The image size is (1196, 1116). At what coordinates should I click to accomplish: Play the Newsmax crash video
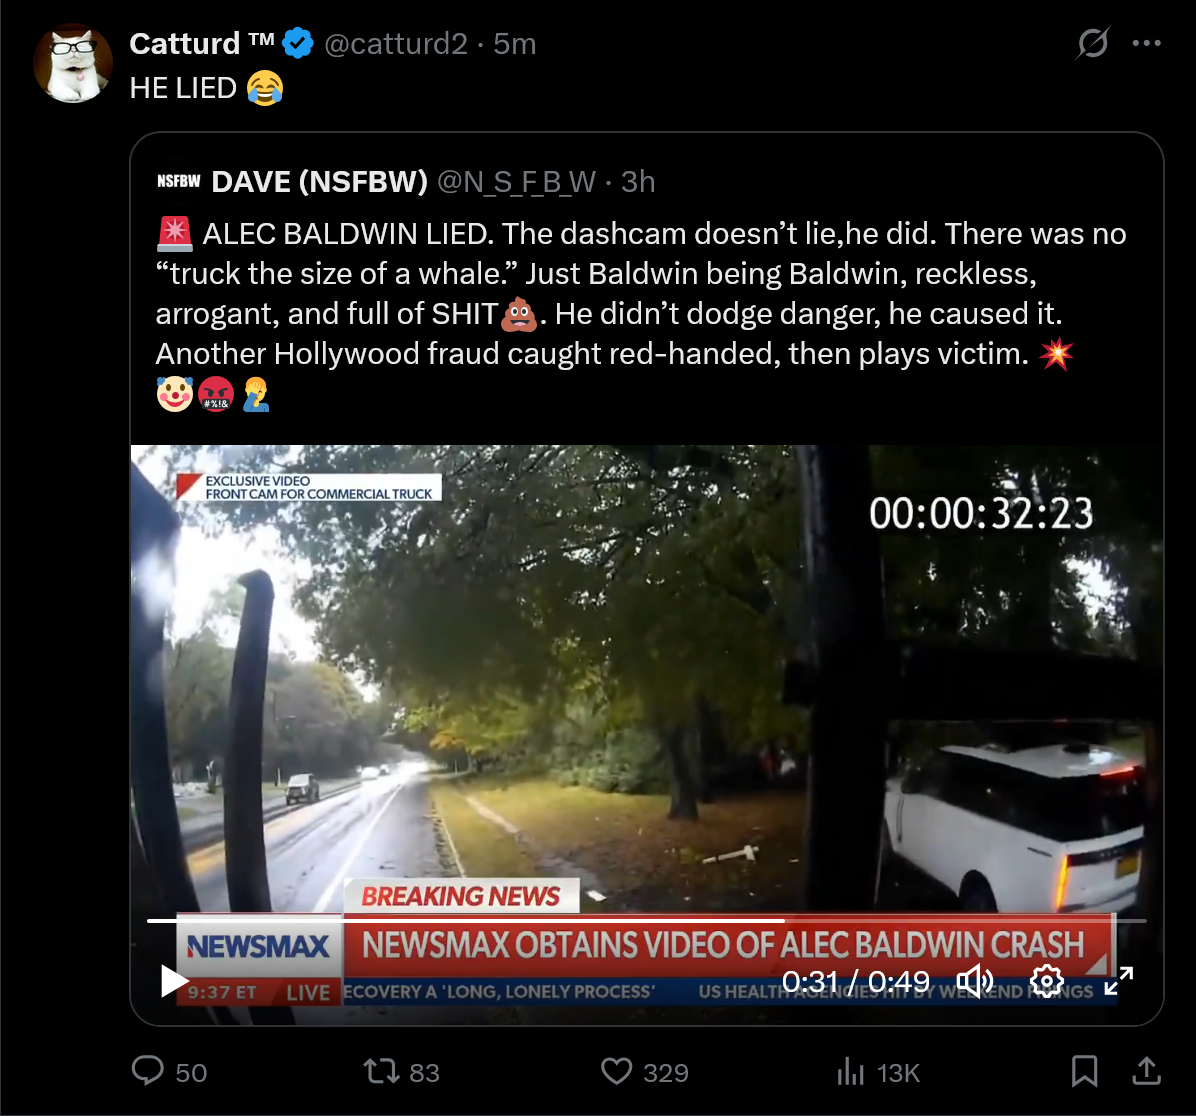point(174,981)
